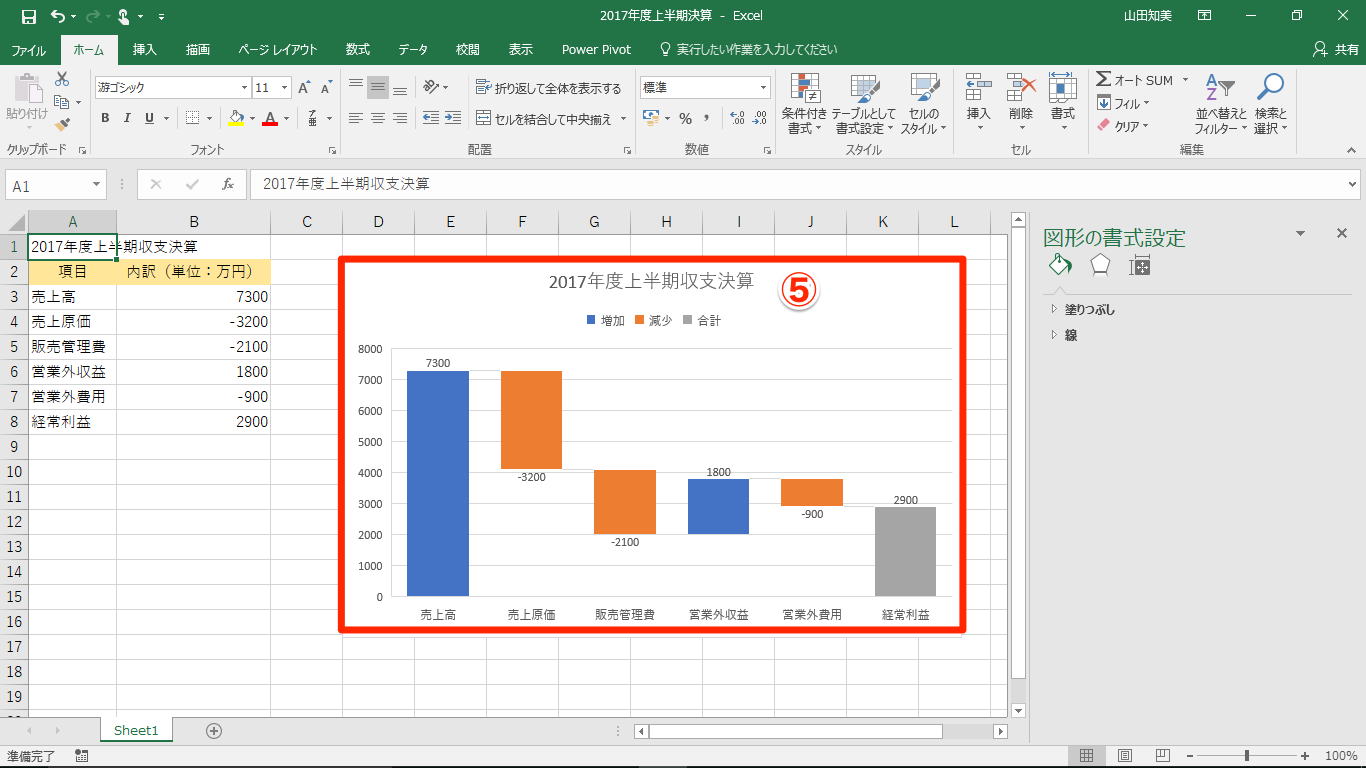
Task: Open セルのスタイル cell styles
Action: (x=923, y=104)
